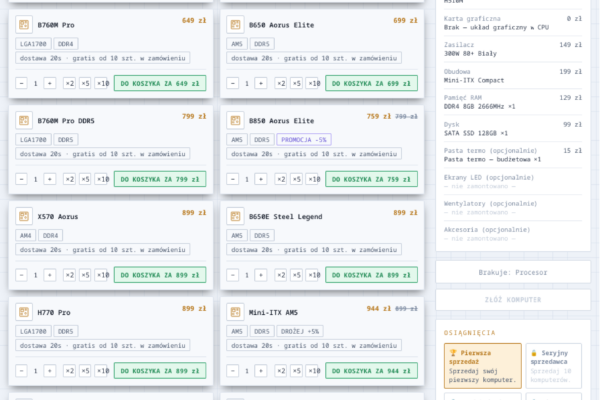Increase X570 Aorus quantity with plus
Viewport: 600px width, 400px height.
[x=50, y=275]
